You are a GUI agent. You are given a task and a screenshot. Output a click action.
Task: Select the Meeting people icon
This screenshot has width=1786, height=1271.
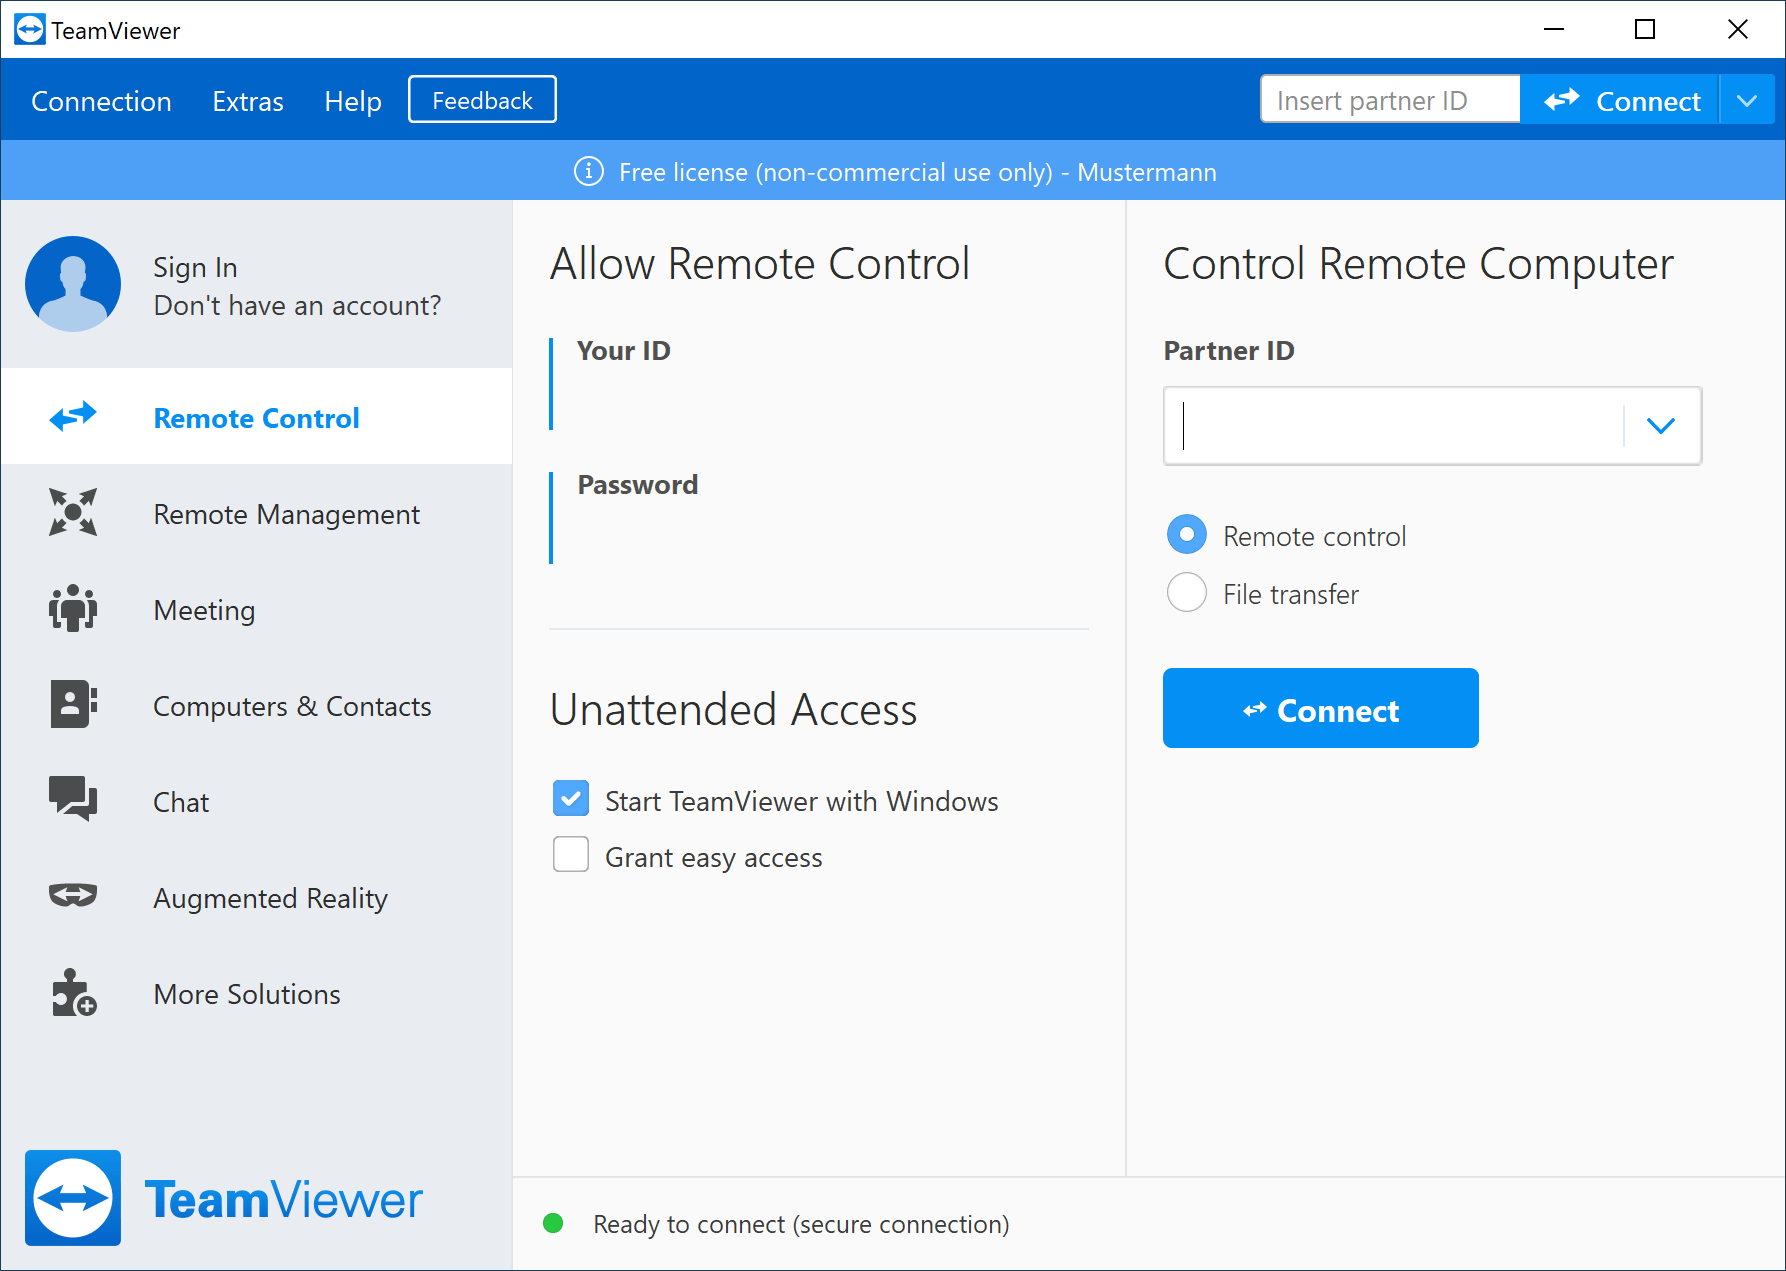(73, 608)
